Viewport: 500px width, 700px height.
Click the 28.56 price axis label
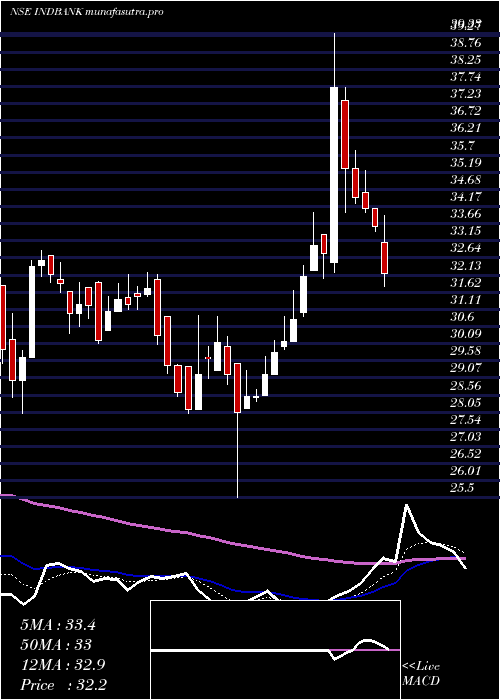(x=466, y=385)
